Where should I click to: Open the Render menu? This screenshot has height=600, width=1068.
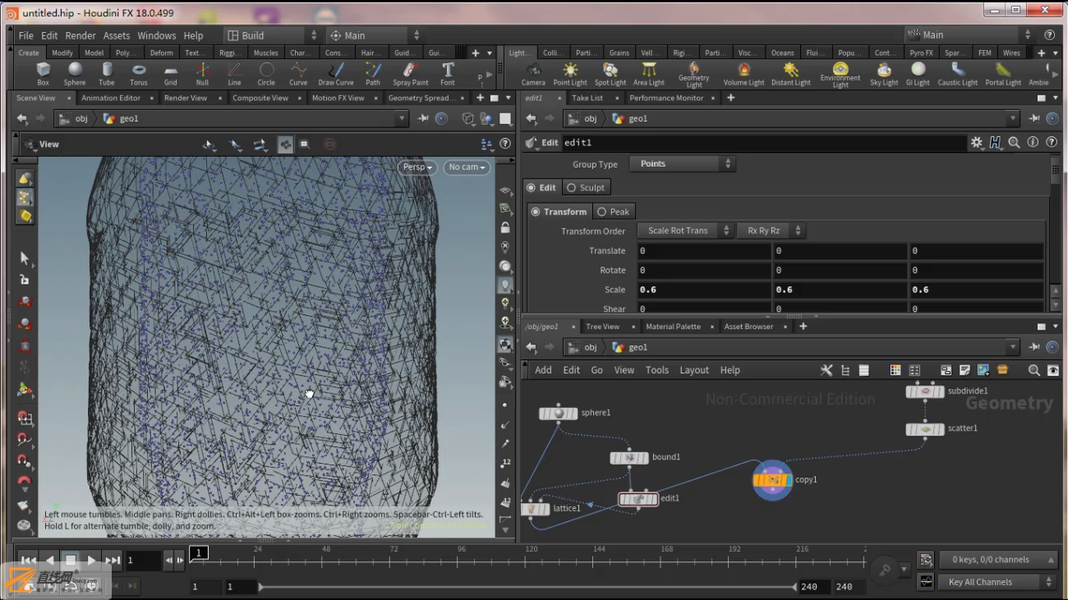pos(80,35)
